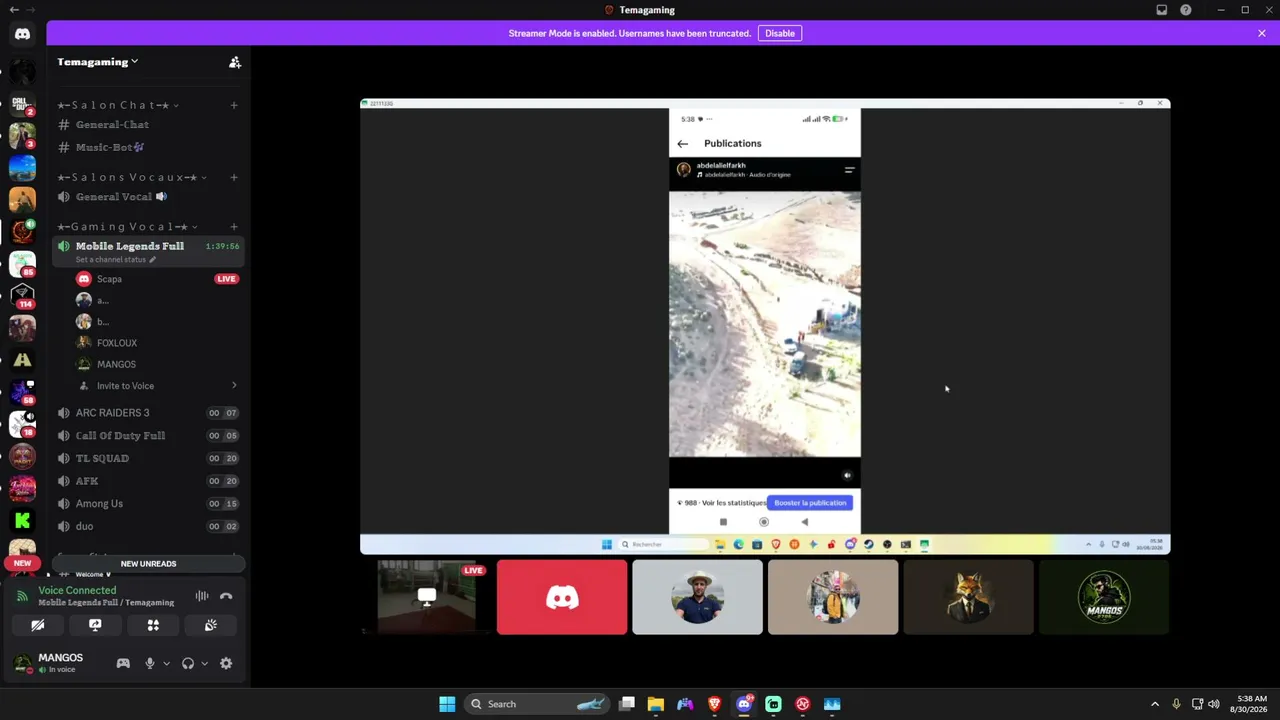Select the live stream thumbnail tile

pos(426,597)
